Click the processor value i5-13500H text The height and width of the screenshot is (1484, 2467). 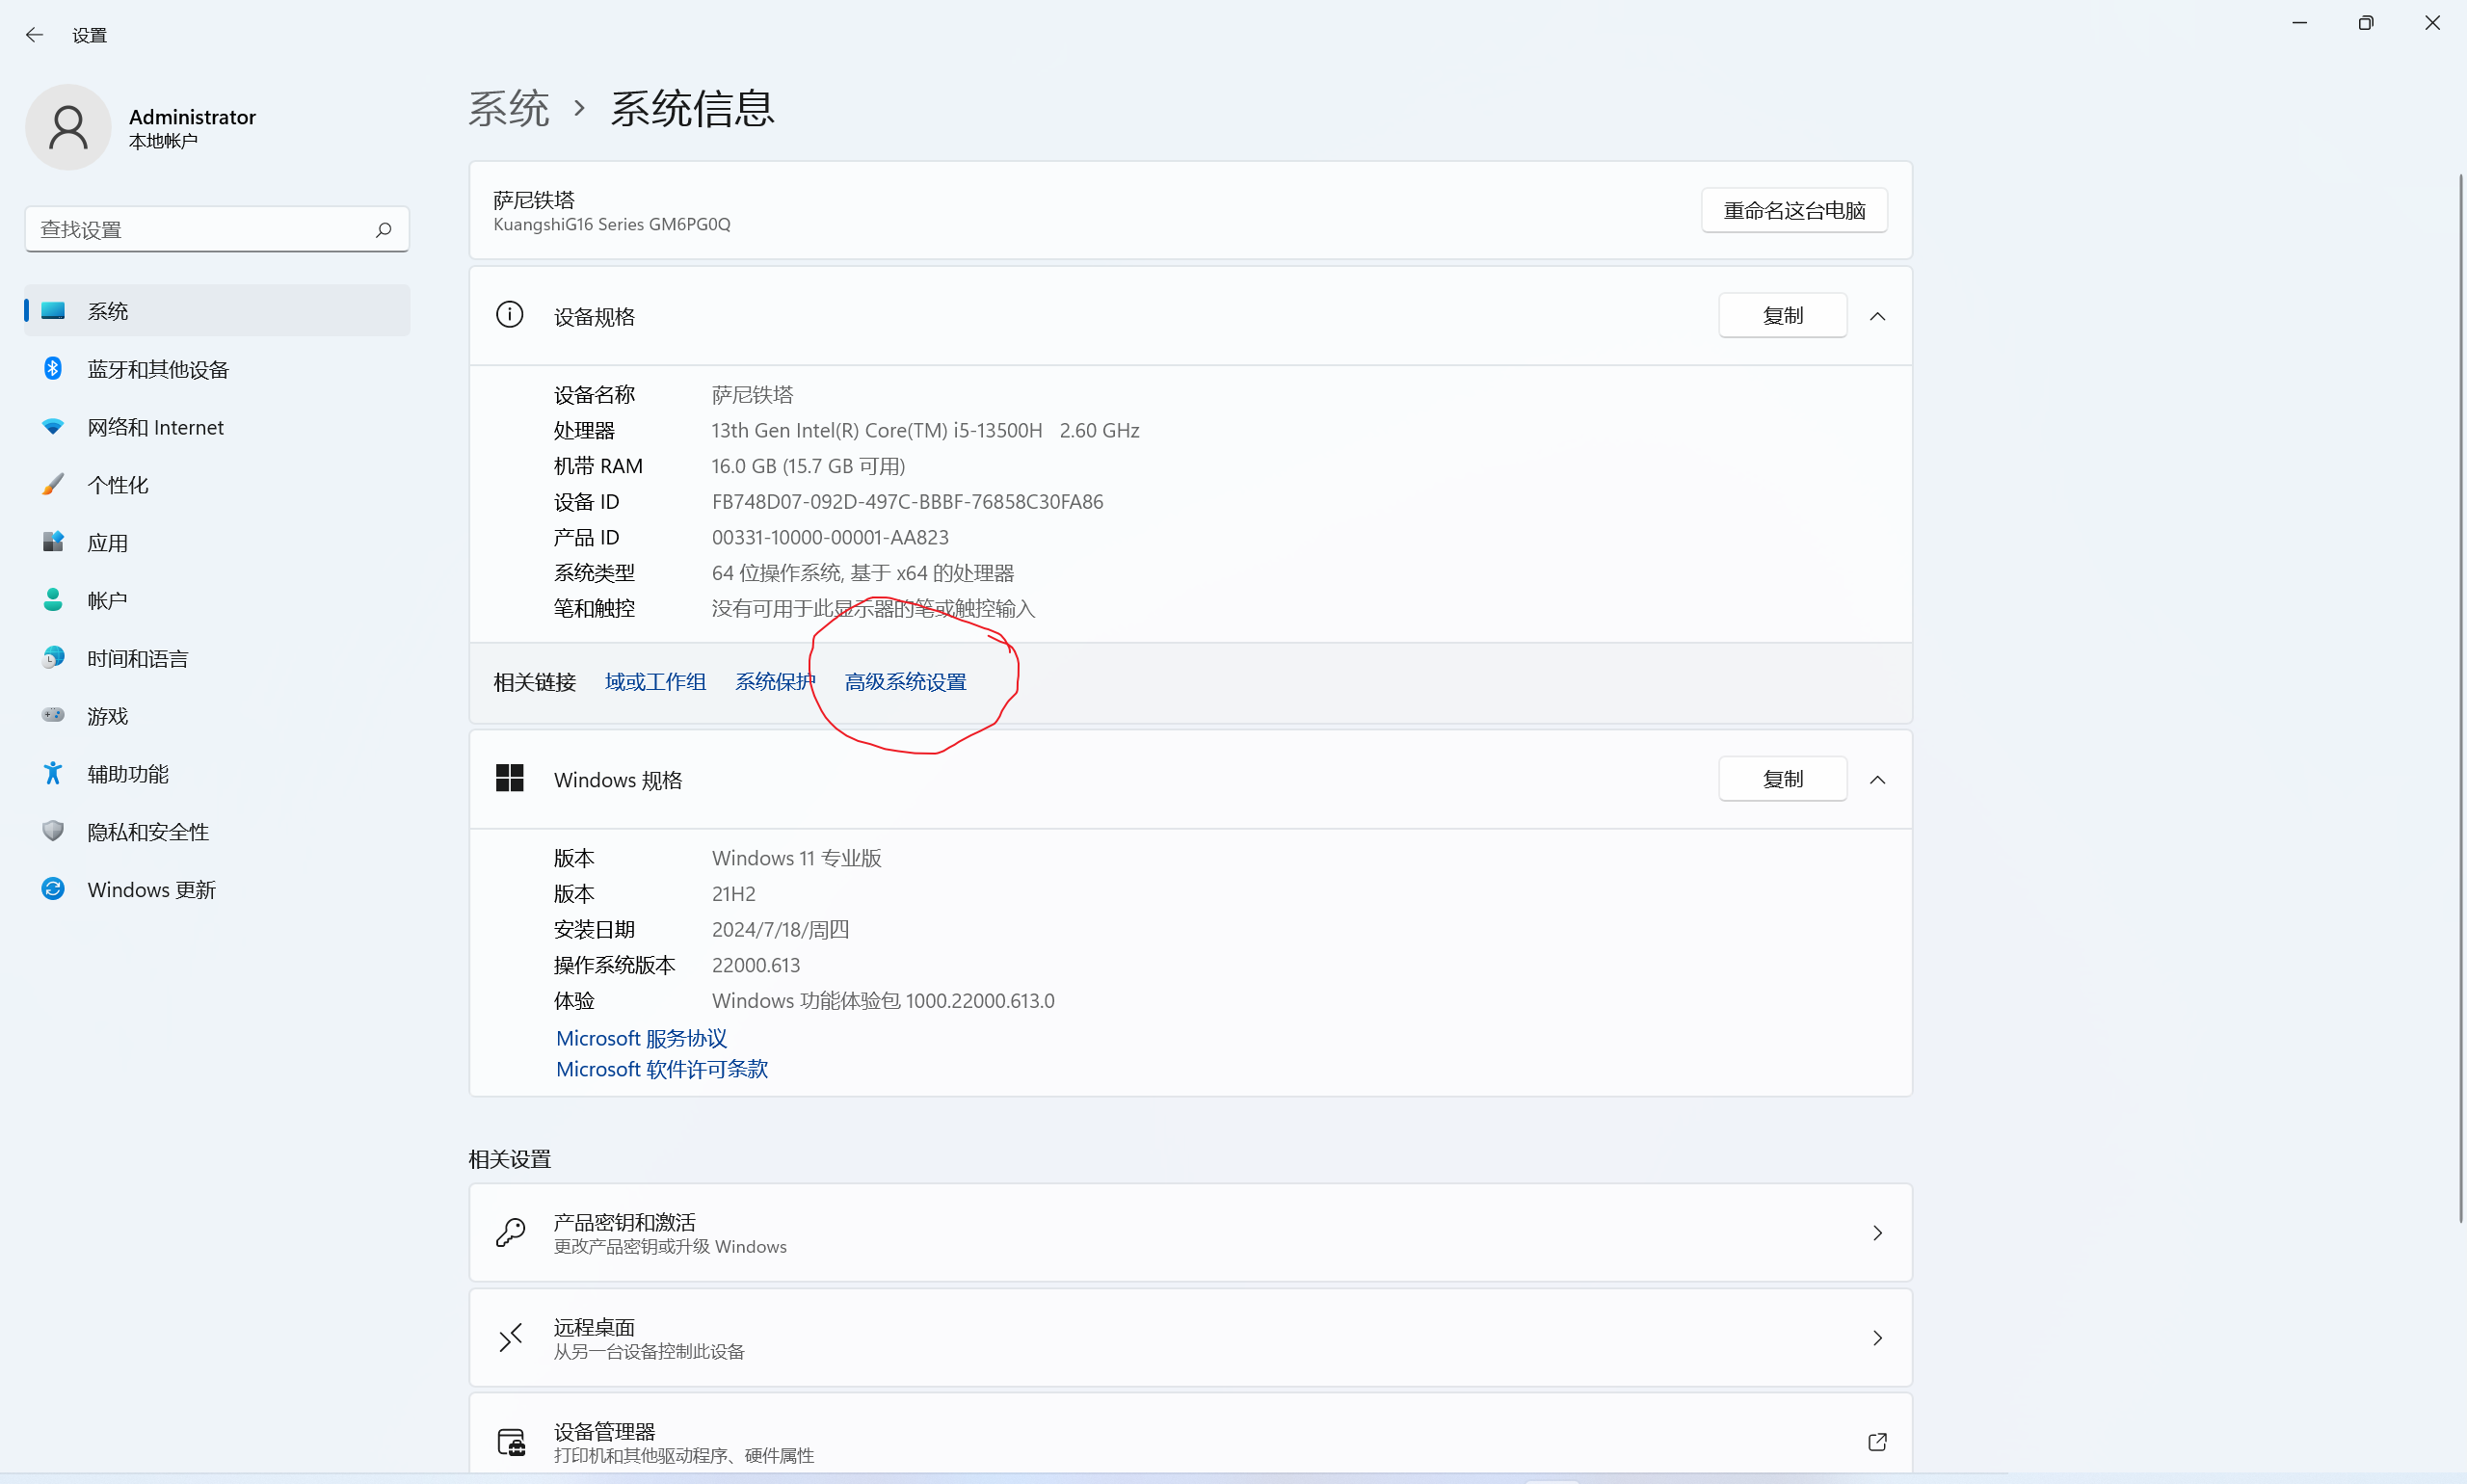click(925, 431)
